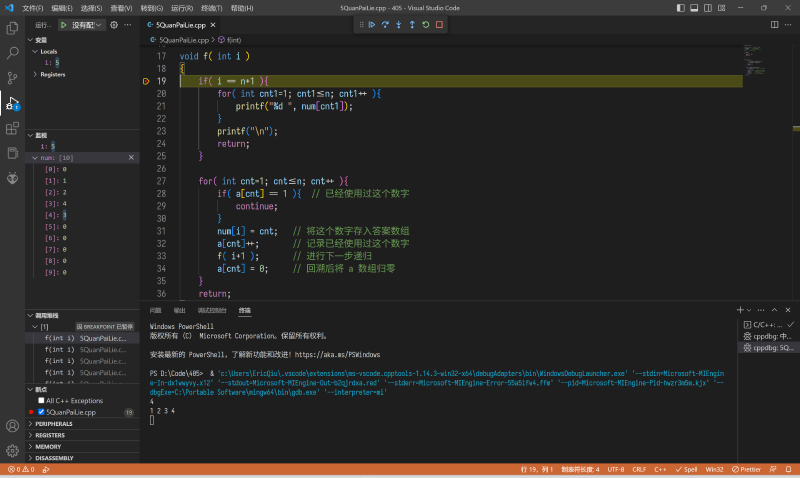Open the Extensions view
800x478 pixels.
[12, 128]
